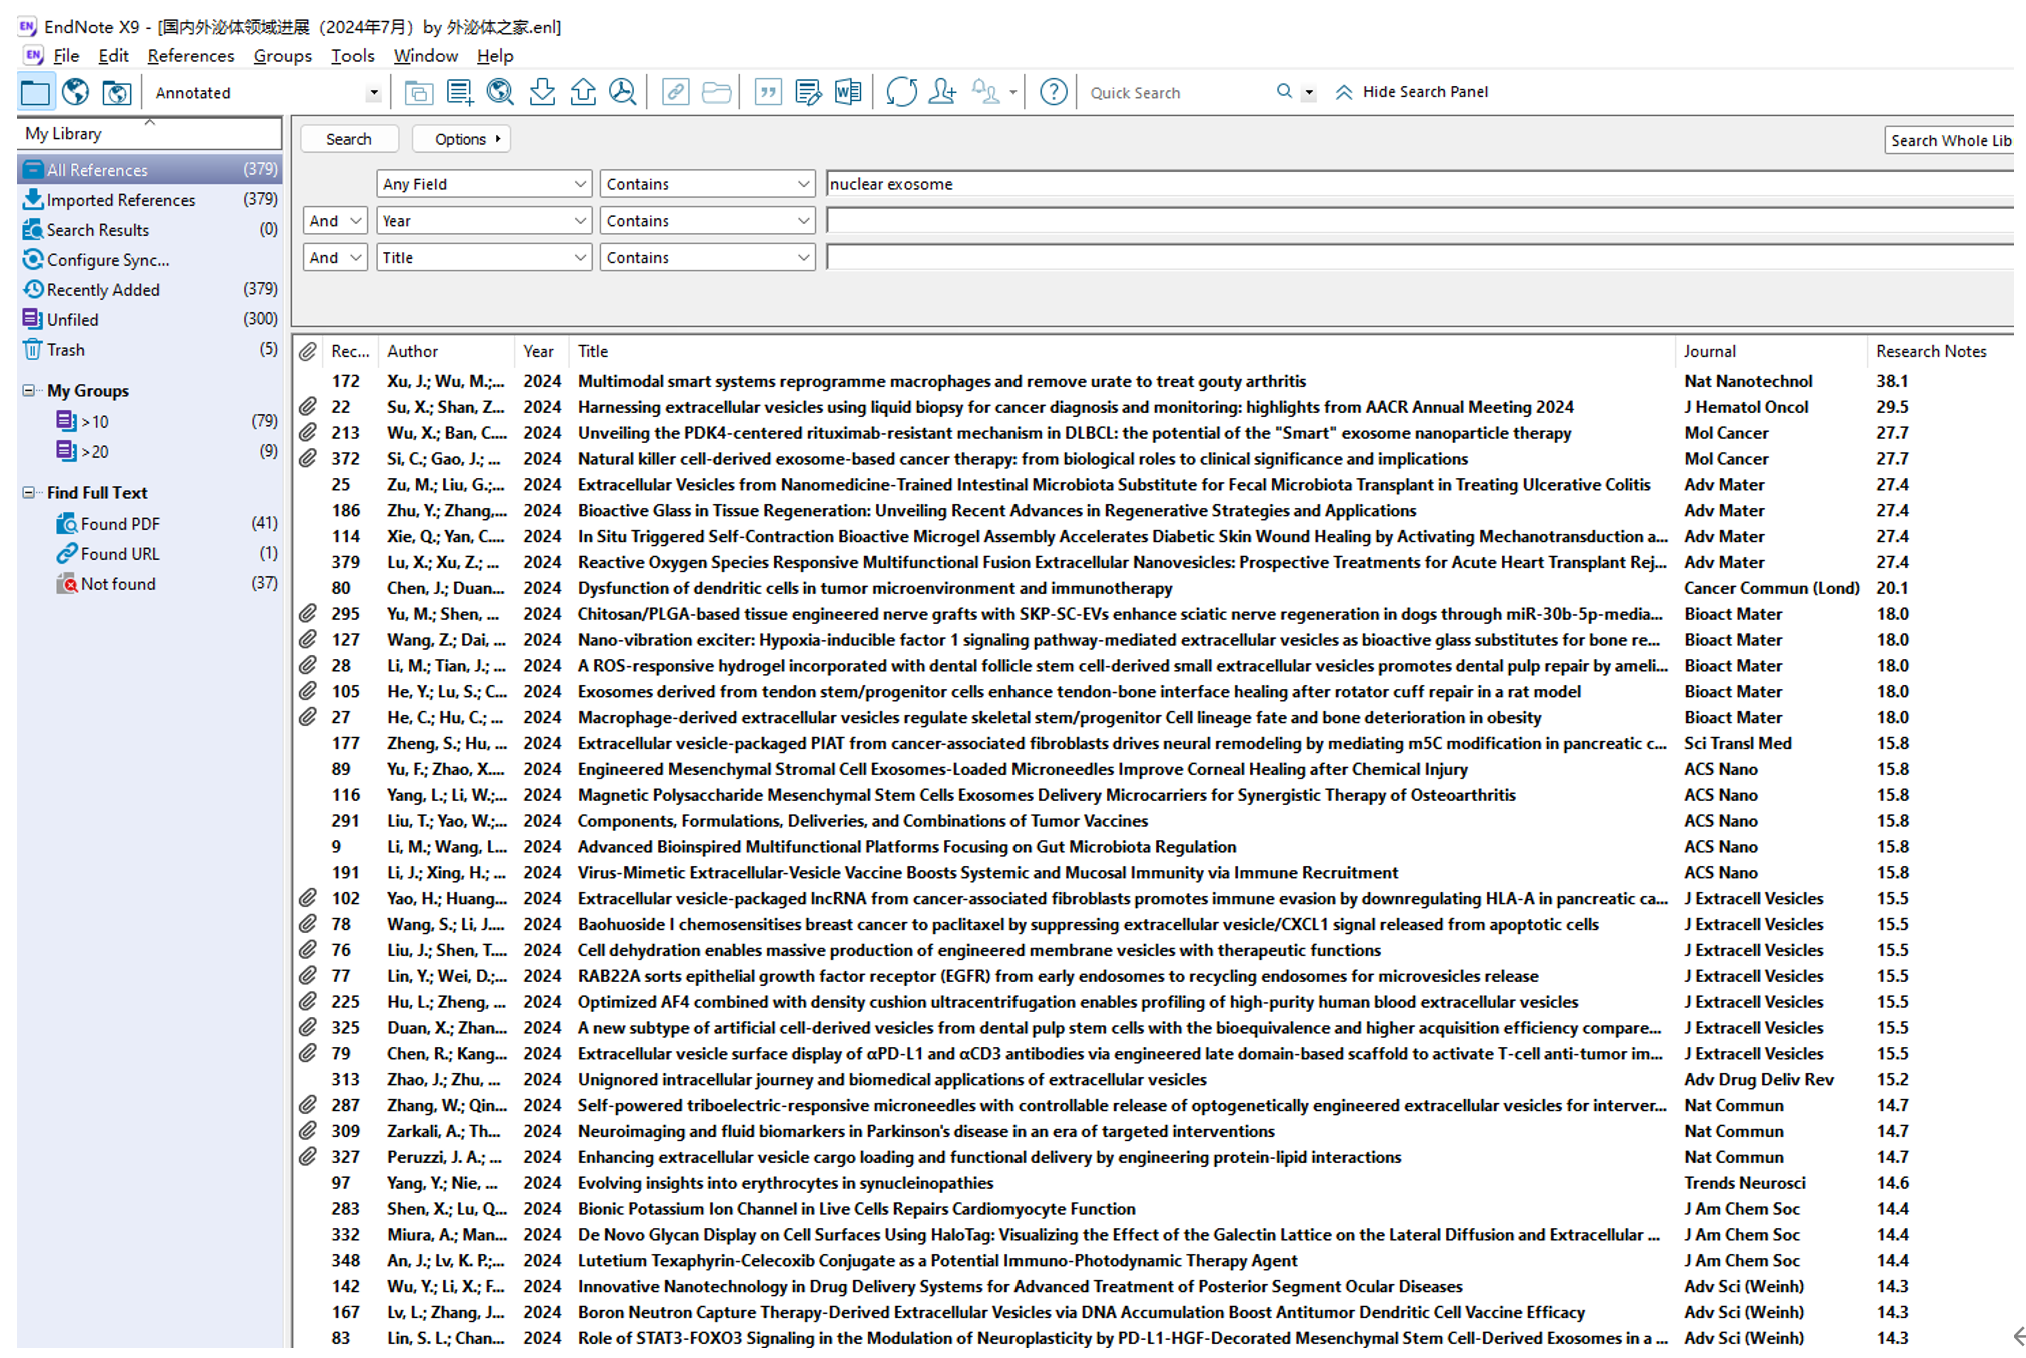Open Activity Feed dropdown arrow

1013,93
